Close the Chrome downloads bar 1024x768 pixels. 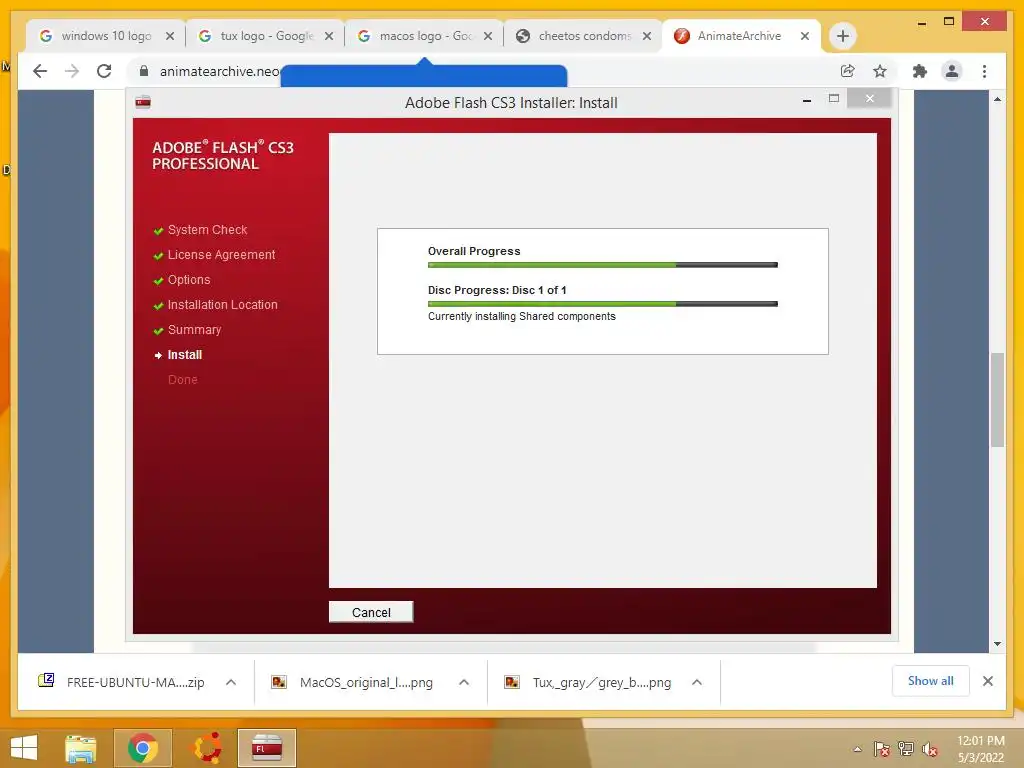click(987, 681)
